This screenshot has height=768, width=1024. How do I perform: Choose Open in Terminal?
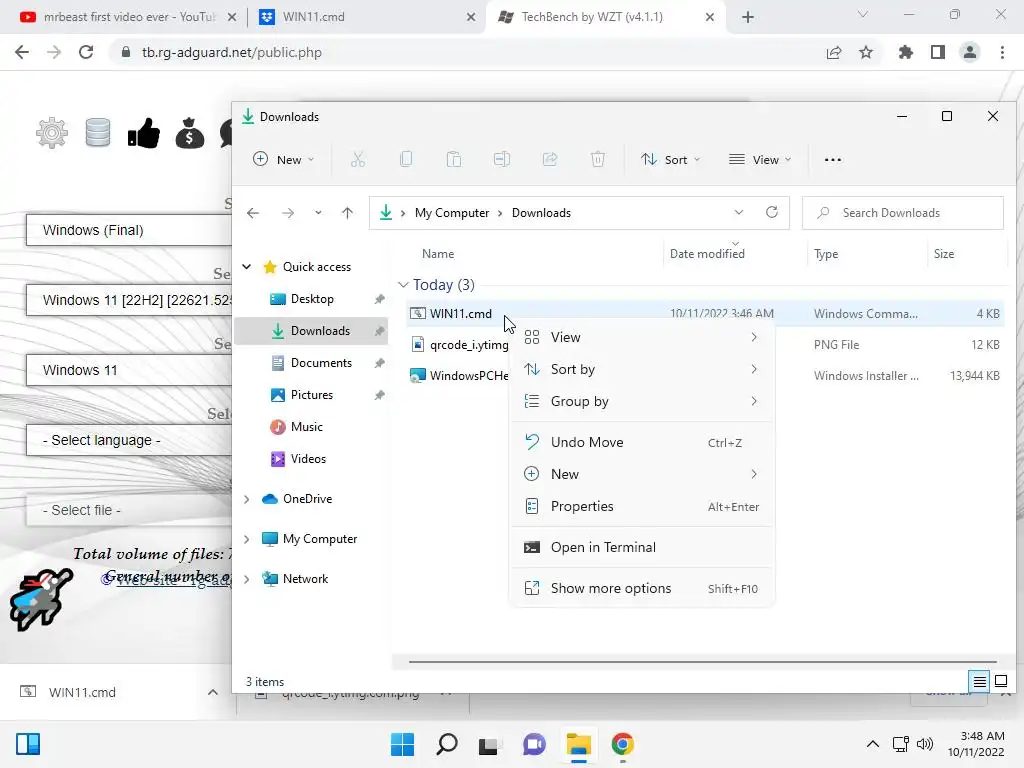pyautogui.click(x=642, y=547)
